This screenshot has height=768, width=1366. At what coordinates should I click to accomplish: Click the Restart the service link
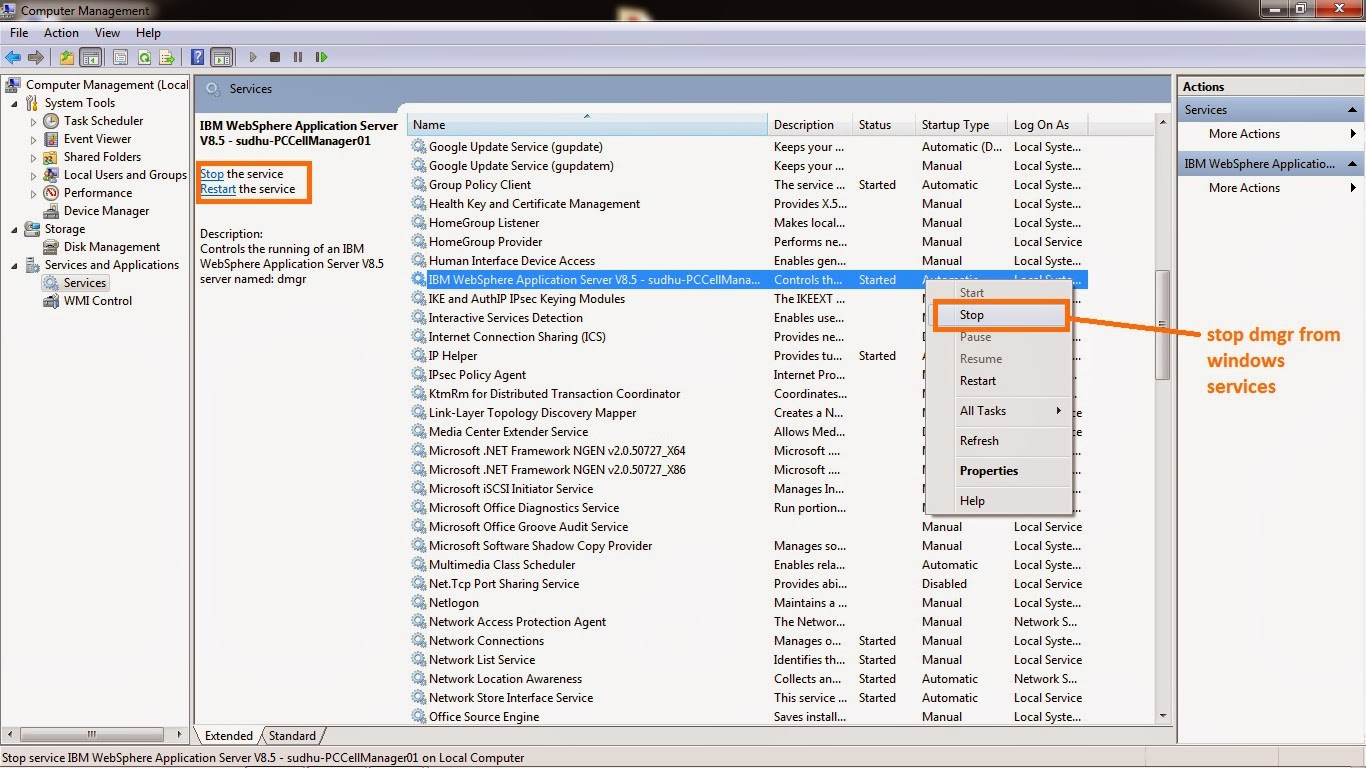pos(217,188)
